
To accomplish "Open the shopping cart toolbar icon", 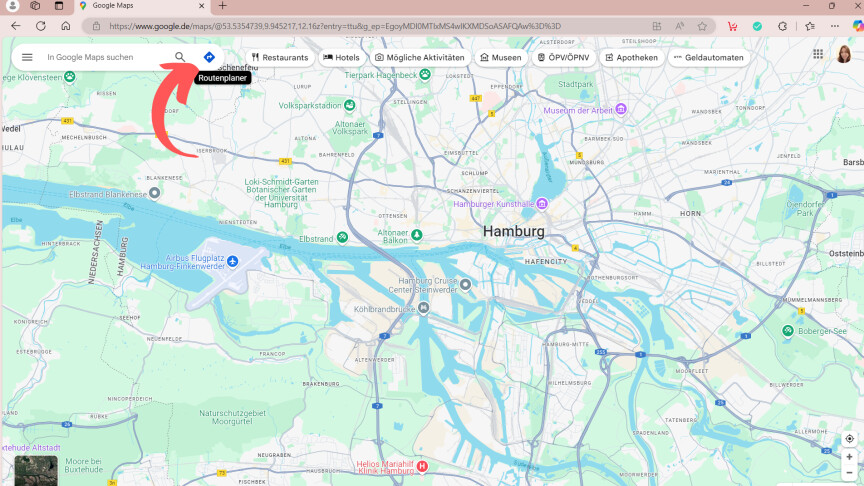I will point(732,26).
